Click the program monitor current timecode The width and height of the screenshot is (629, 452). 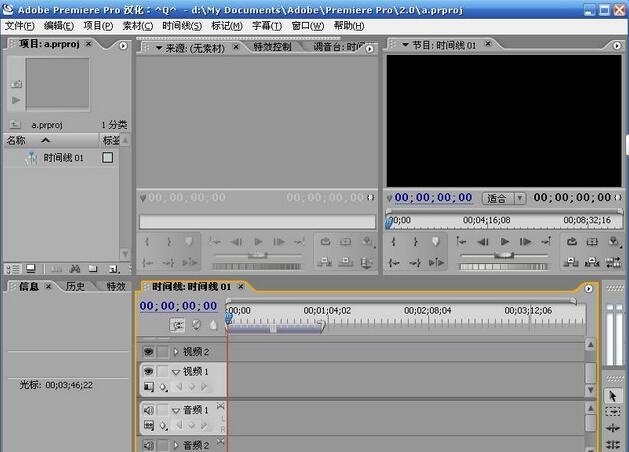tap(433, 197)
